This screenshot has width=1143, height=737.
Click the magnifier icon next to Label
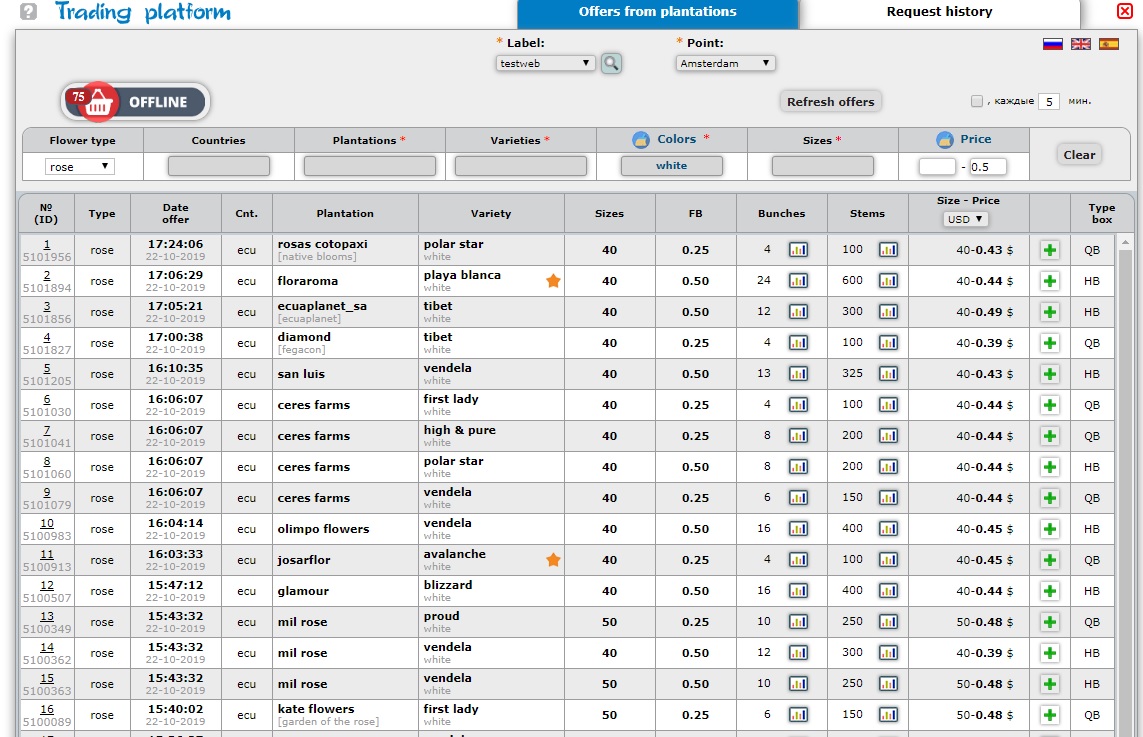pyautogui.click(x=611, y=63)
